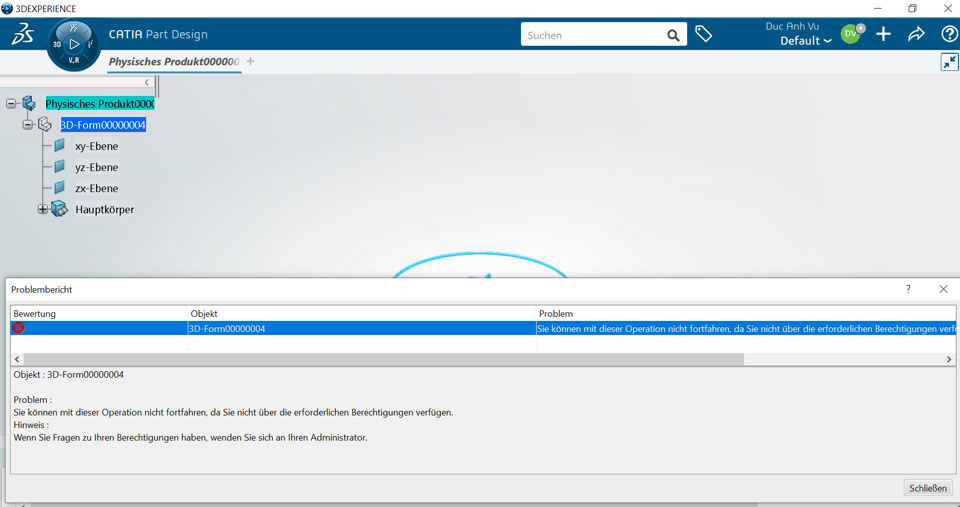The image size is (960, 507).
Task: Select xy-Ebene in the tree
Action: [97, 146]
